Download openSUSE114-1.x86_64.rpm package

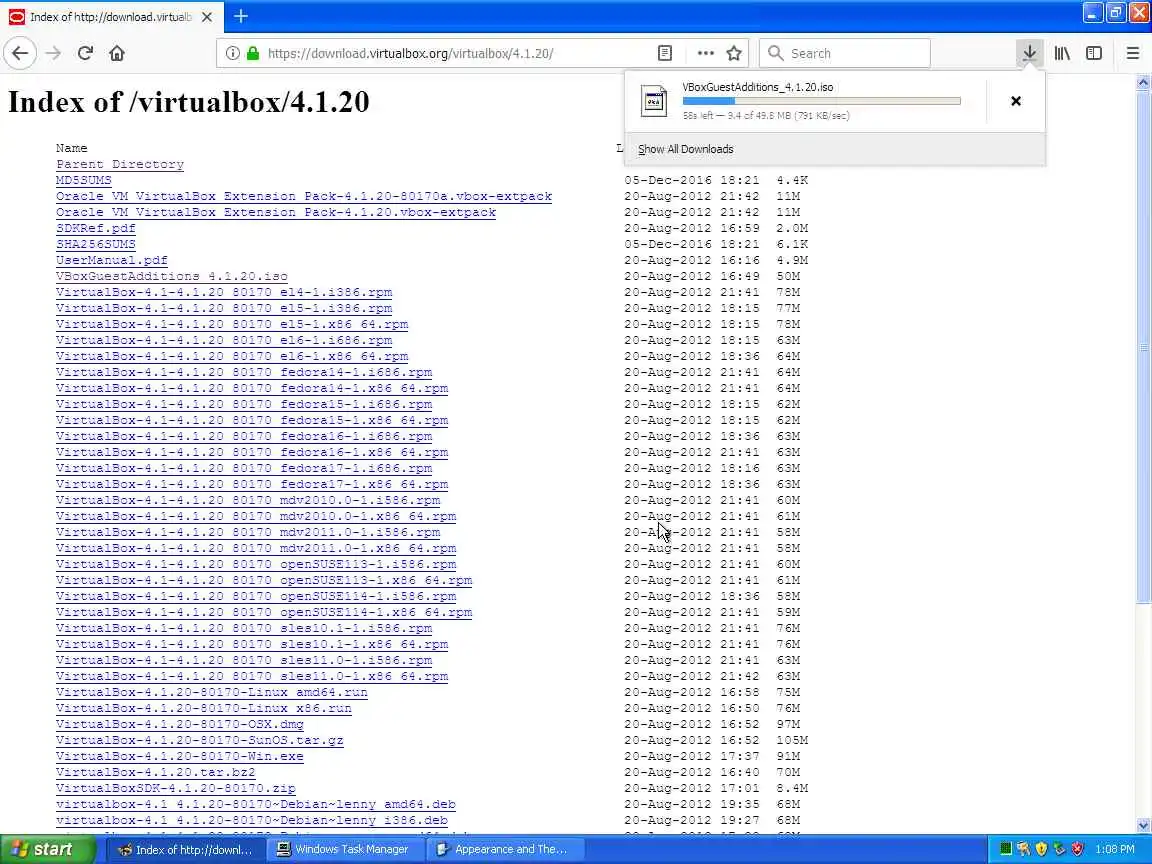(264, 612)
